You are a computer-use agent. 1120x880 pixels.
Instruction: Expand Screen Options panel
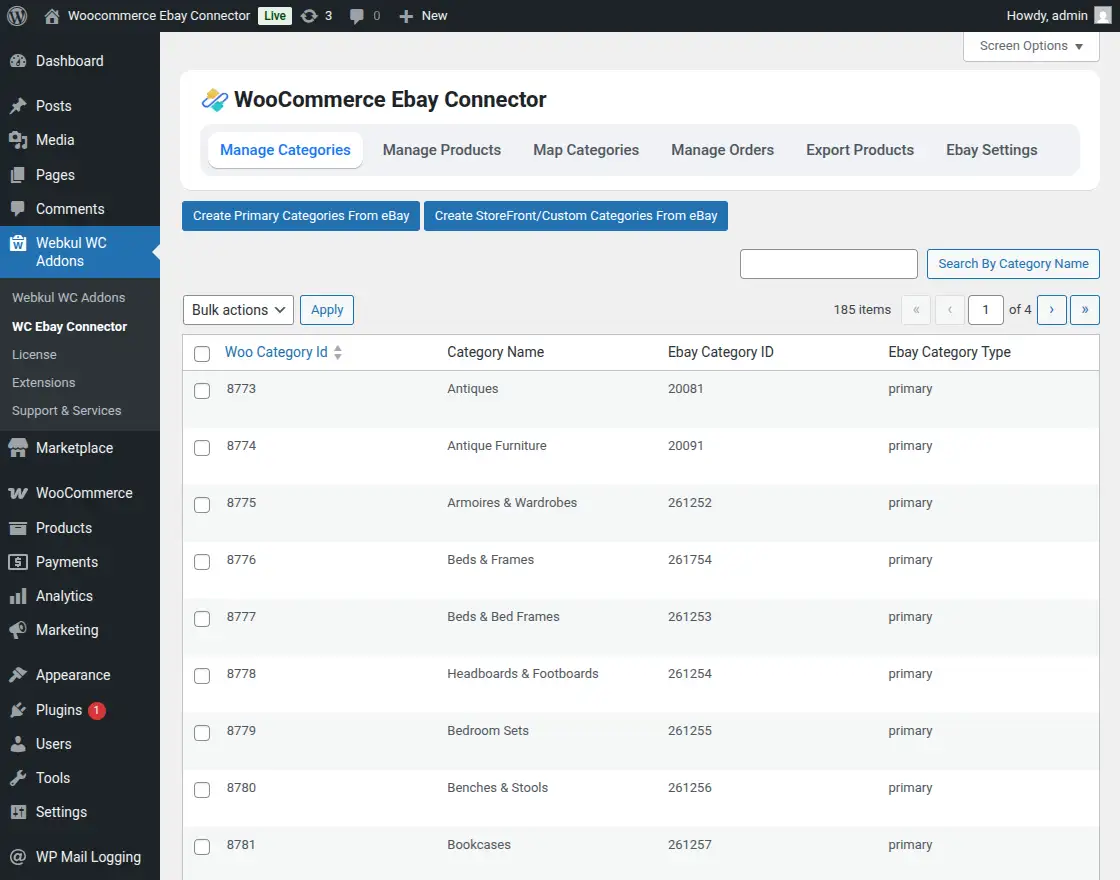coord(1031,46)
